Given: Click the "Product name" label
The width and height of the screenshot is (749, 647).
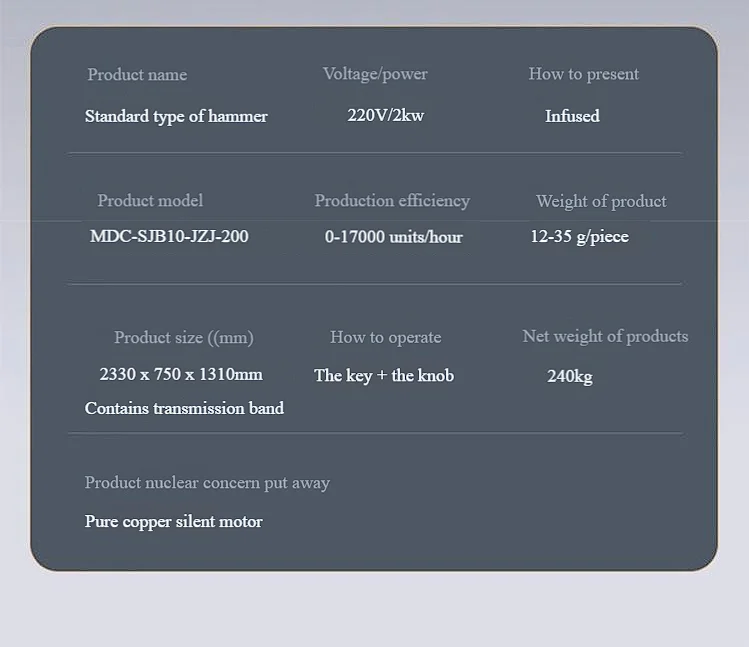Looking at the screenshot, I should (x=137, y=75).
